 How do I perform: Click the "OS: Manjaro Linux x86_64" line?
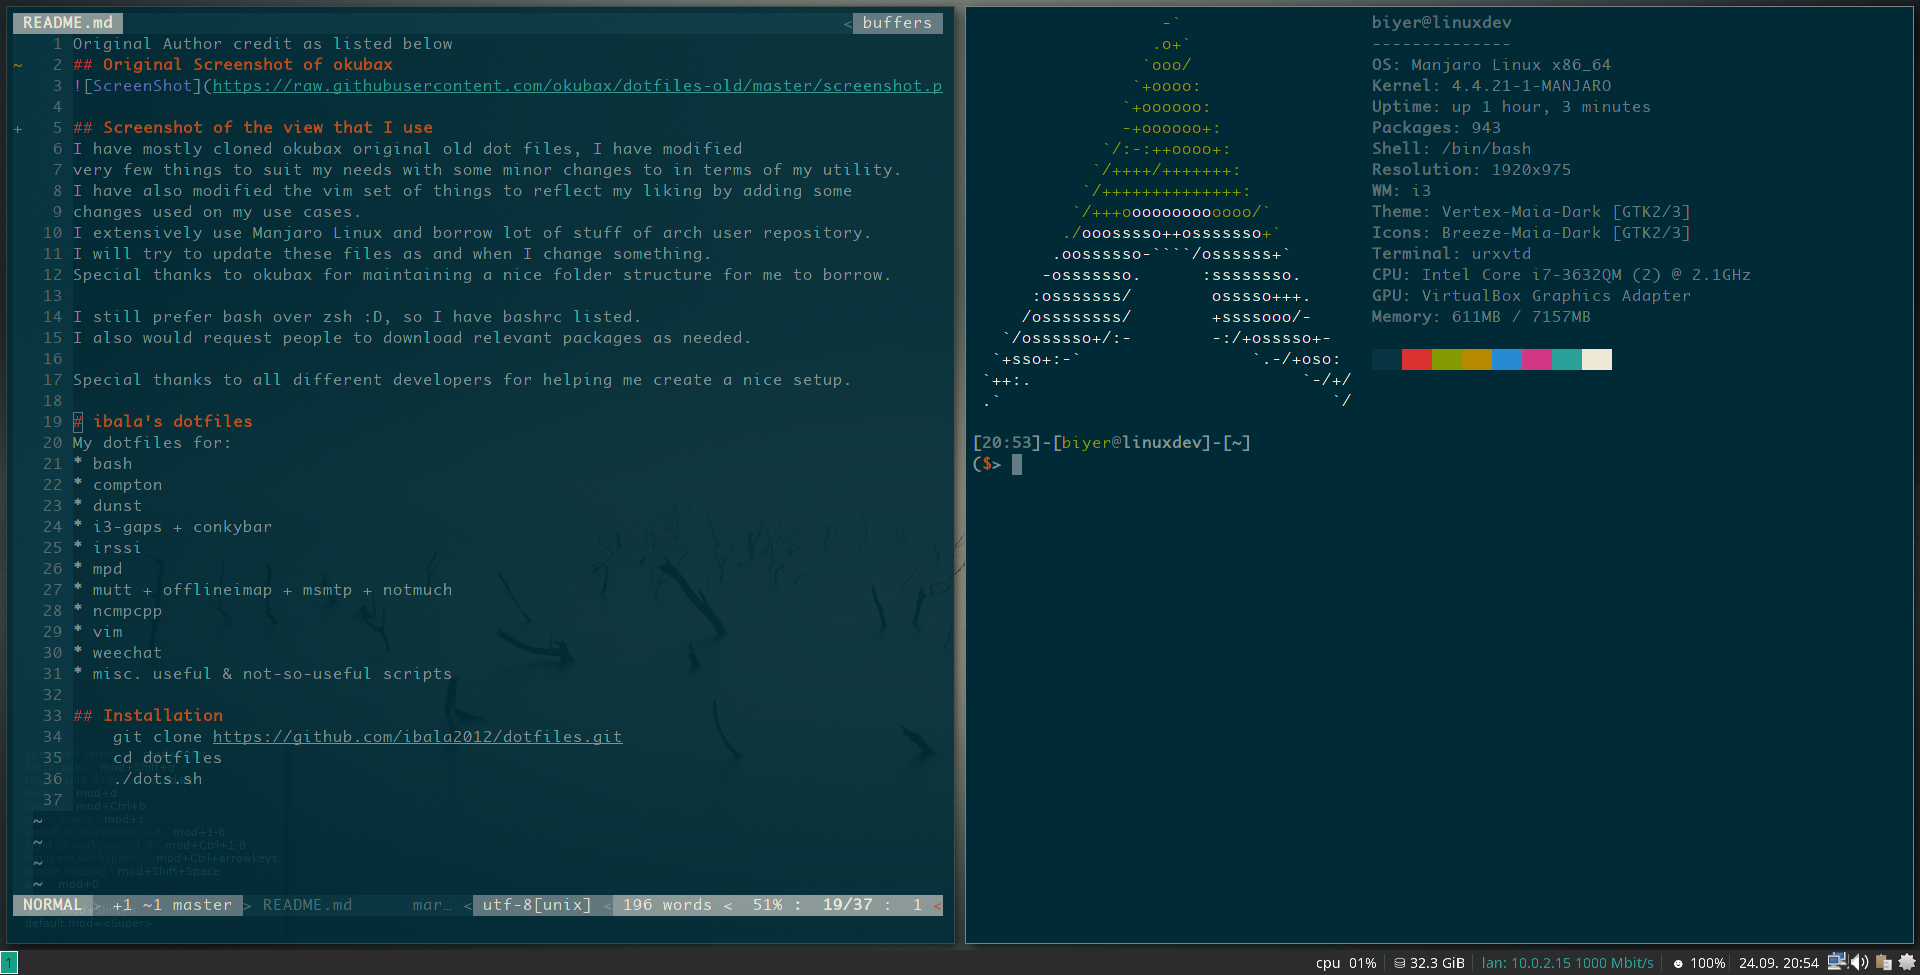1491,65
